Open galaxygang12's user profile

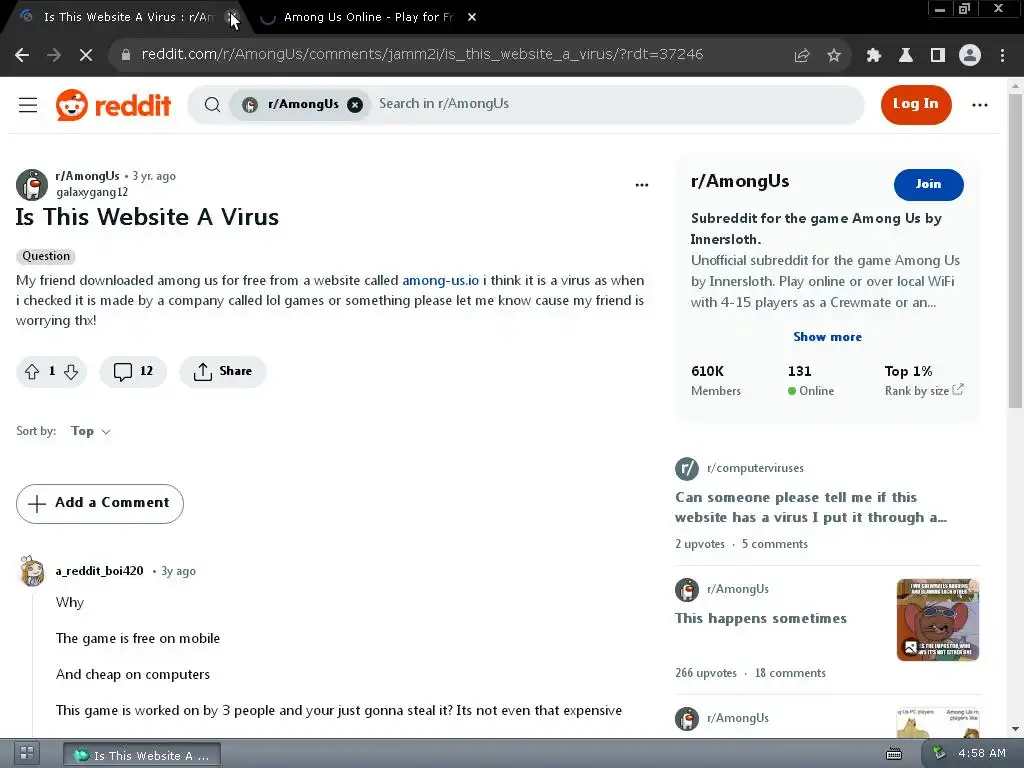click(92, 193)
